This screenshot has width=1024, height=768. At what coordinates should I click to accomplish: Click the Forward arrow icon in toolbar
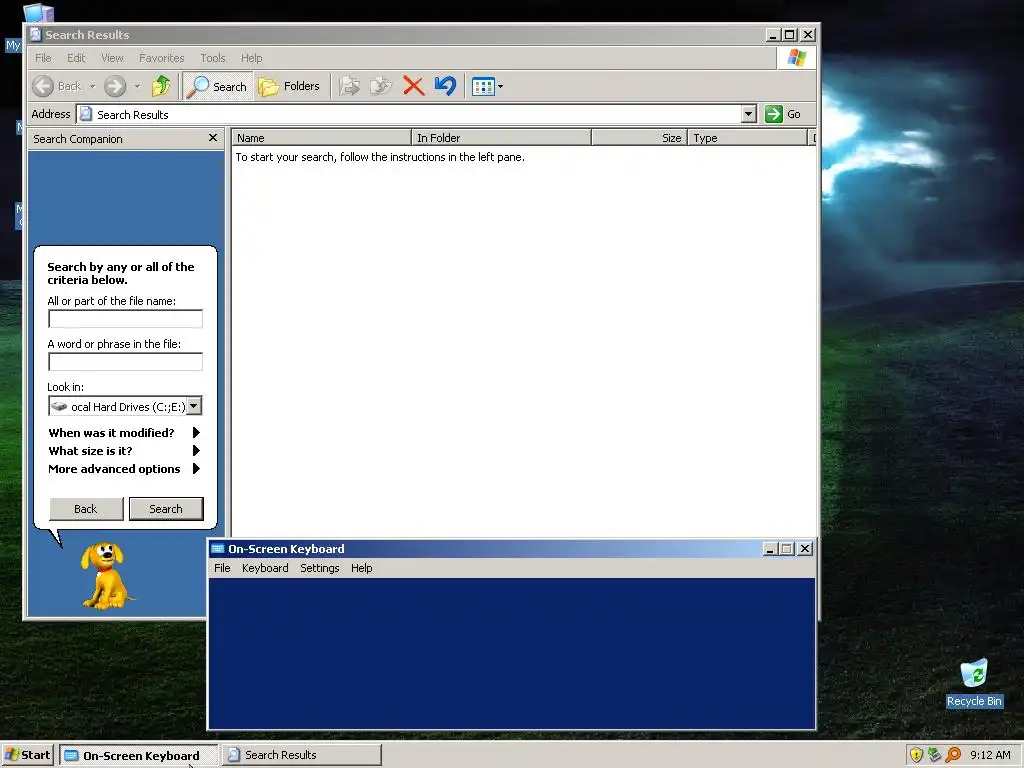pos(115,86)
